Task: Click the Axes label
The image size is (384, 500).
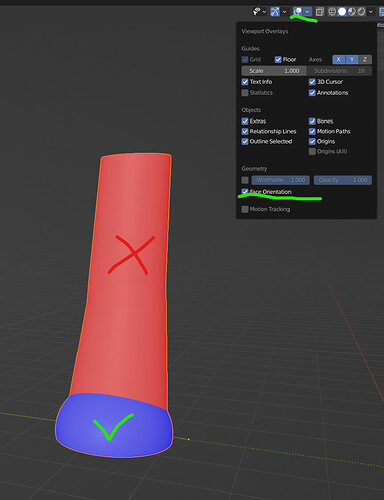Action: click(x=315, y=60)
